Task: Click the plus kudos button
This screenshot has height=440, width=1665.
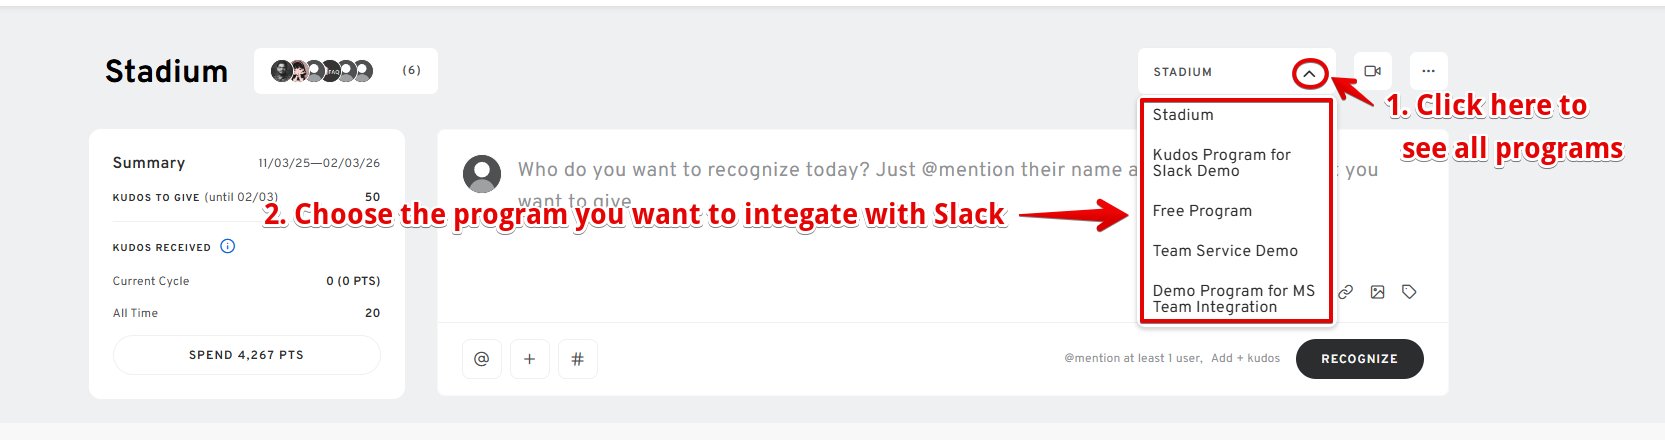Action: click(529, 359)
